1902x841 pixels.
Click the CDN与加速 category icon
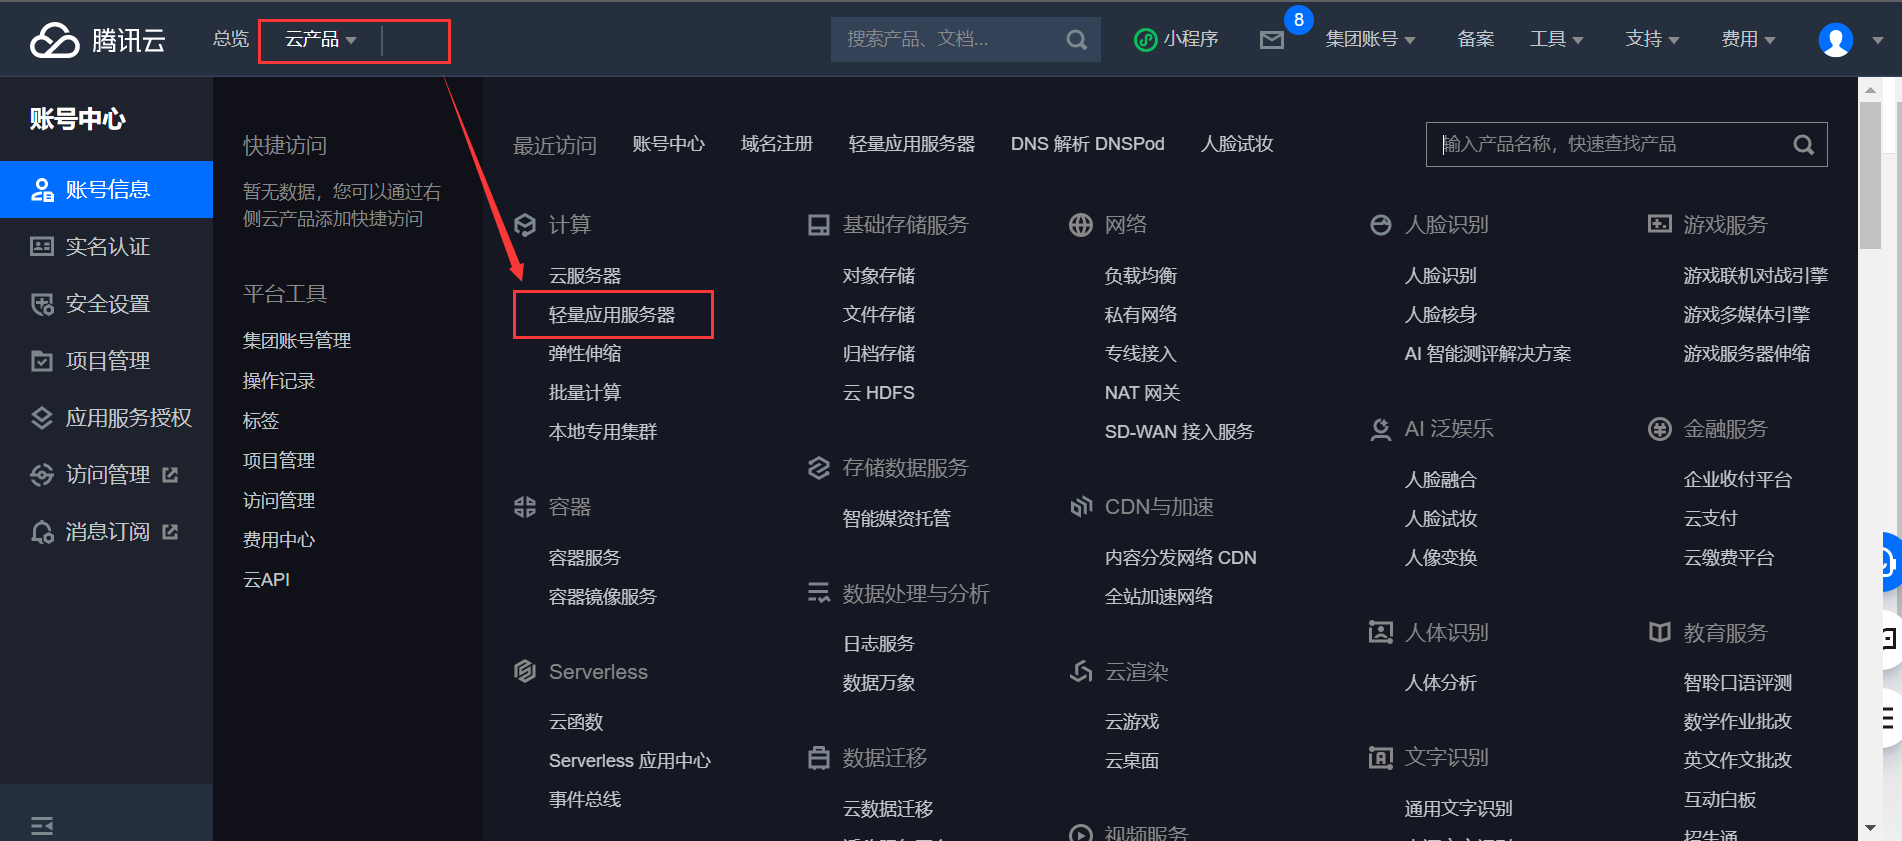pyautogui.click(x=1081, y=507)
